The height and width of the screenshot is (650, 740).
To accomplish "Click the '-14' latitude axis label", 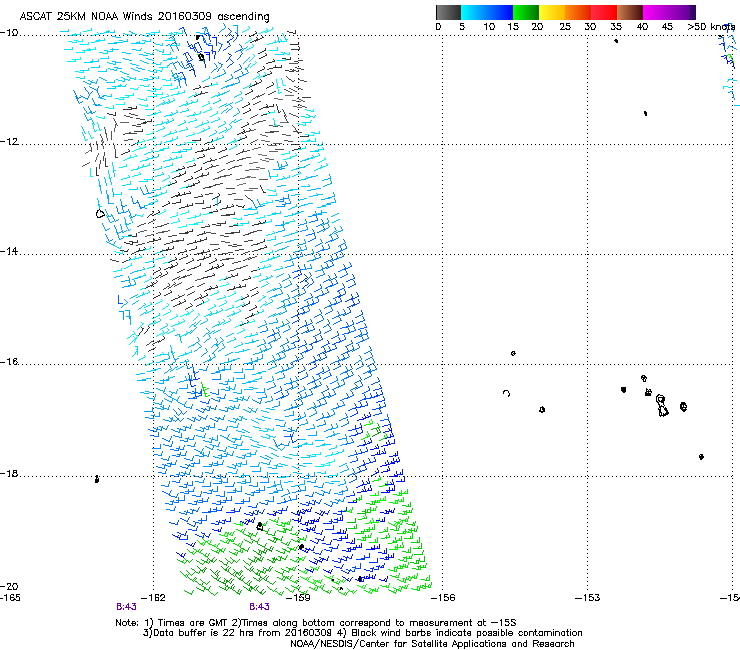I will pos(9,251).
